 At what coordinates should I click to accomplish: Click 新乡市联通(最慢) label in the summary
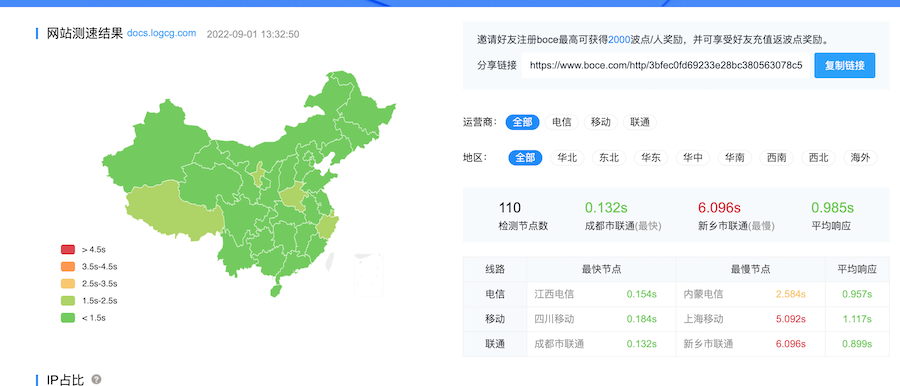736,226
